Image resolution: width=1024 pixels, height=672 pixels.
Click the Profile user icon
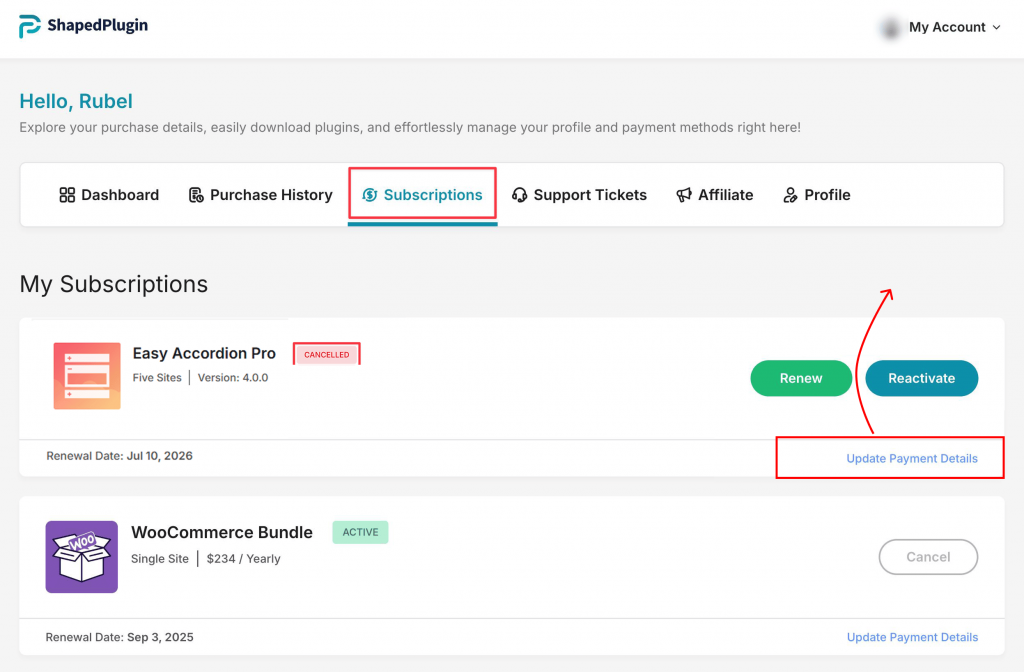click(x=790, y=195)
